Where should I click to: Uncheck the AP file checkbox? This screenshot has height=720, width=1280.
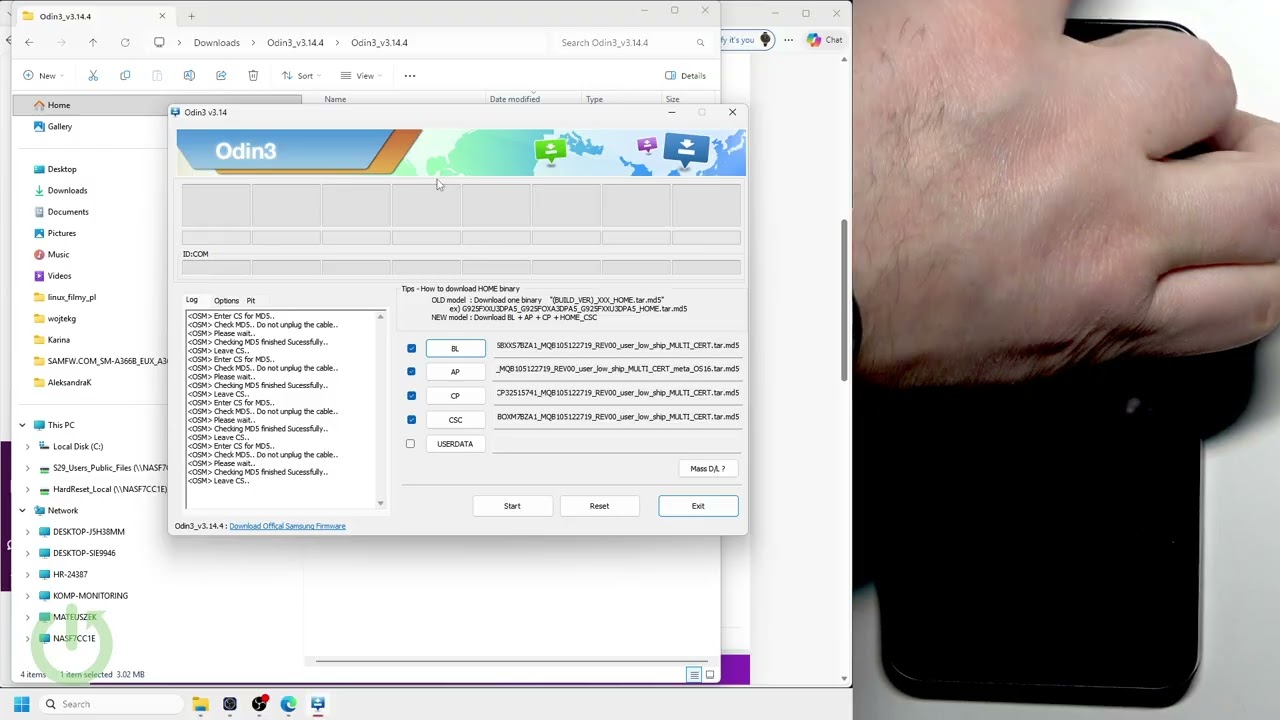click(x=411, y=372)
